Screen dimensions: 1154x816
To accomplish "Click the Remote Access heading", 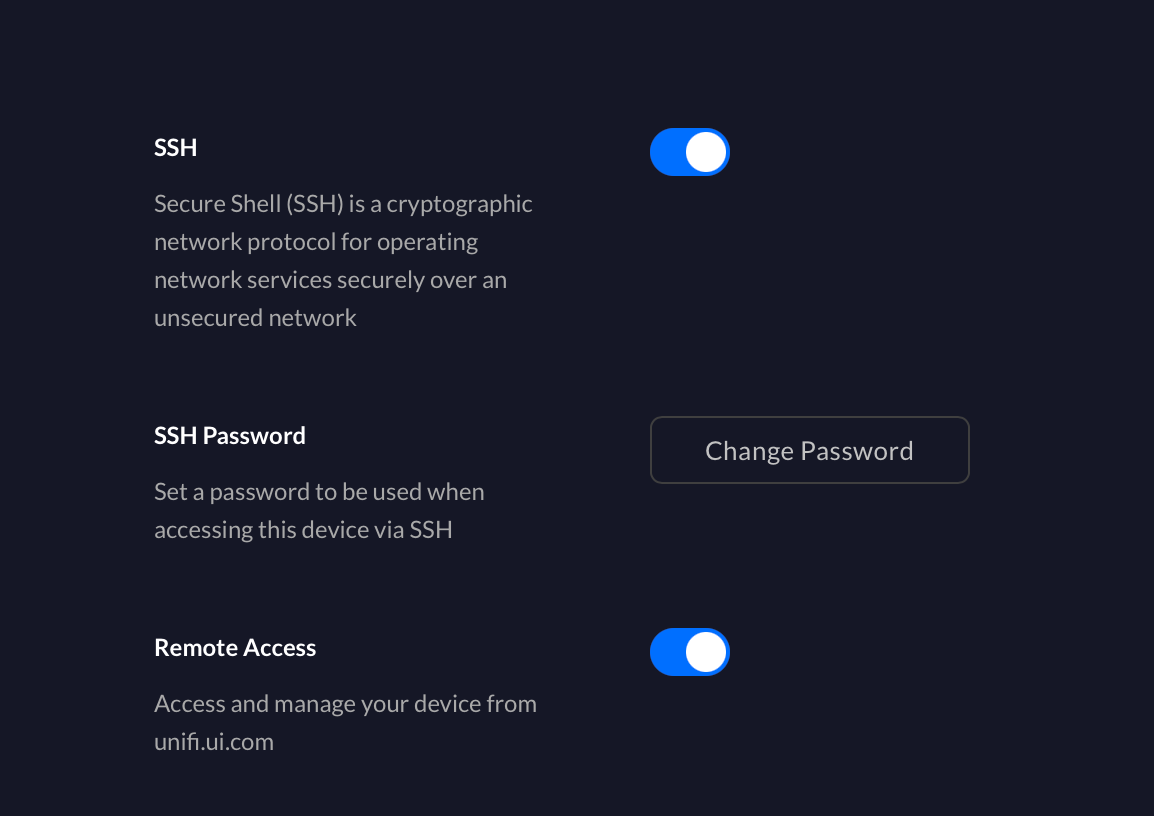I will (235, 648).
